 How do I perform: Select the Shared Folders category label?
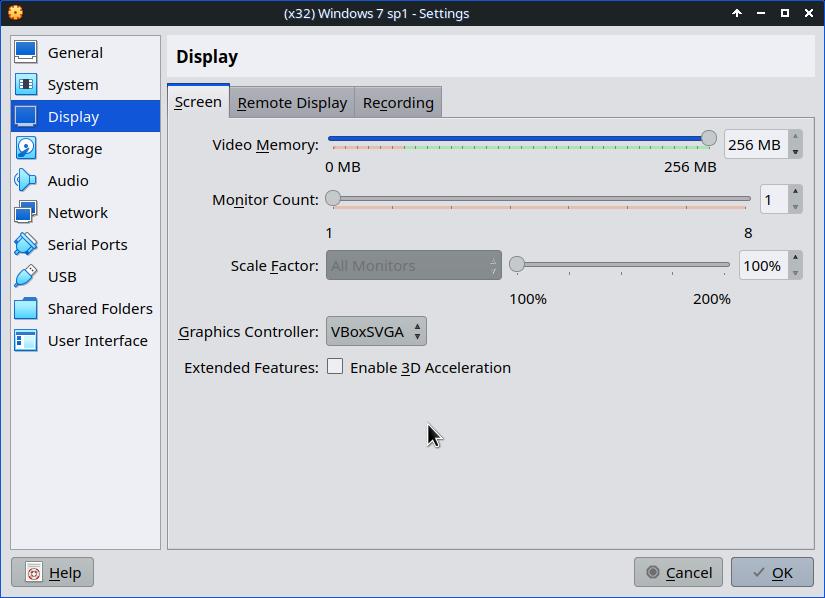100,309
